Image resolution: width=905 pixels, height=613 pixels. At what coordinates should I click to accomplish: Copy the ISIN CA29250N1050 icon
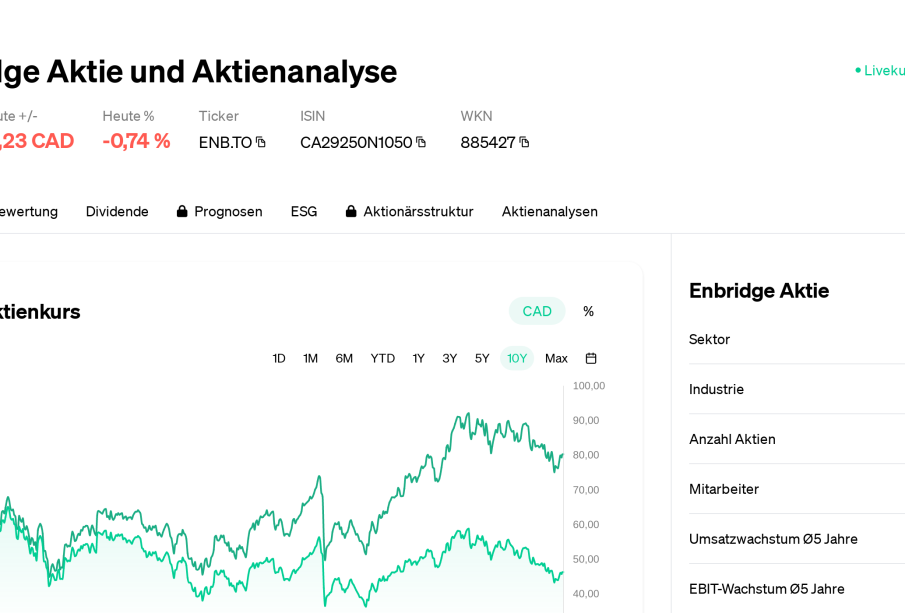point(421,142)
